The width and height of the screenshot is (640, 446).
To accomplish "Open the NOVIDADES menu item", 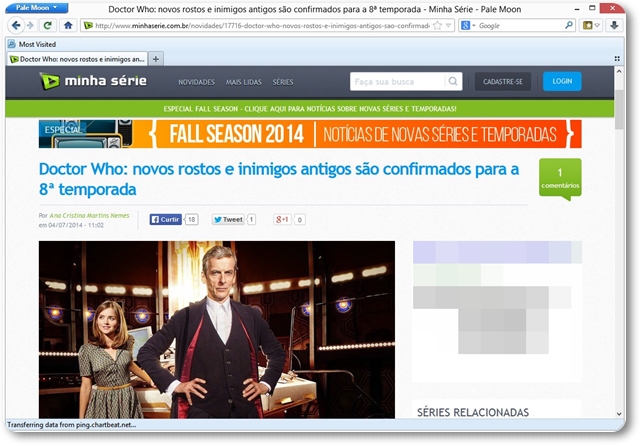I will [x=196, y=82].
